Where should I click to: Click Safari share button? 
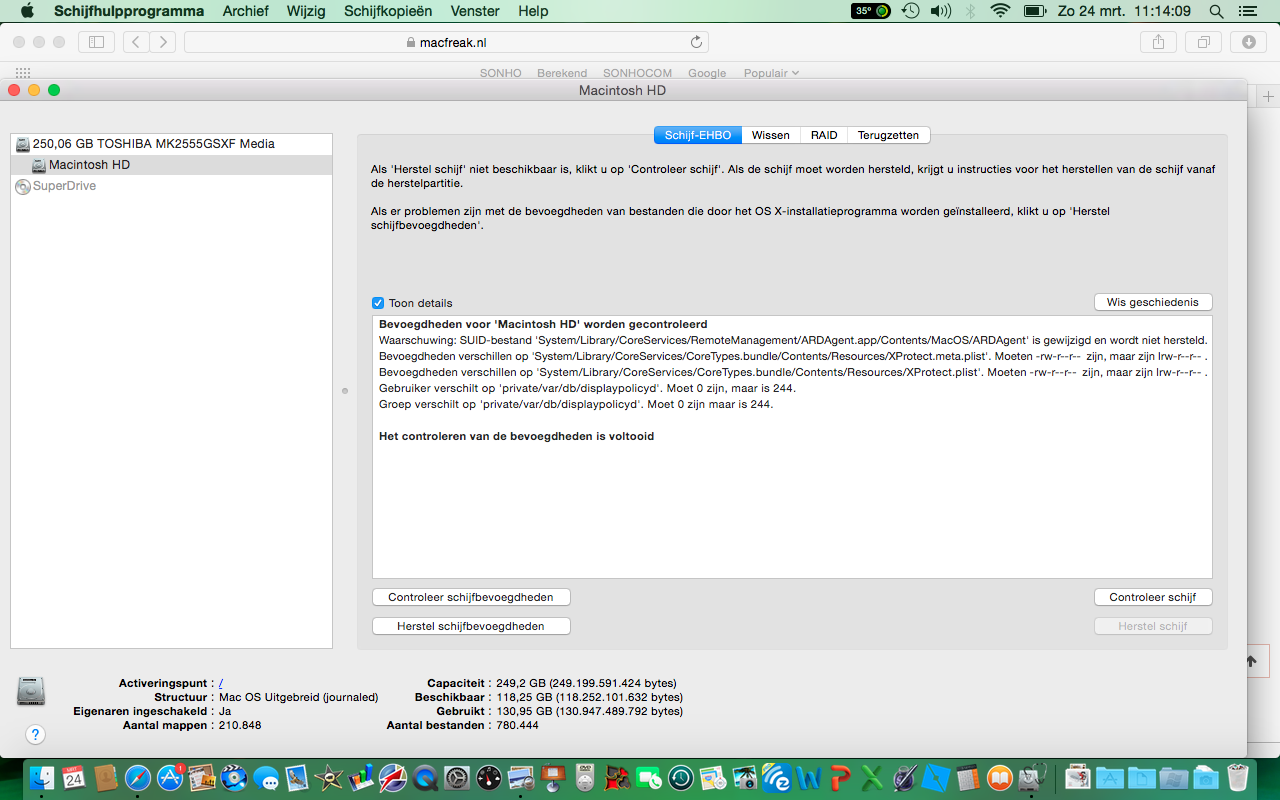(1158, 42)
